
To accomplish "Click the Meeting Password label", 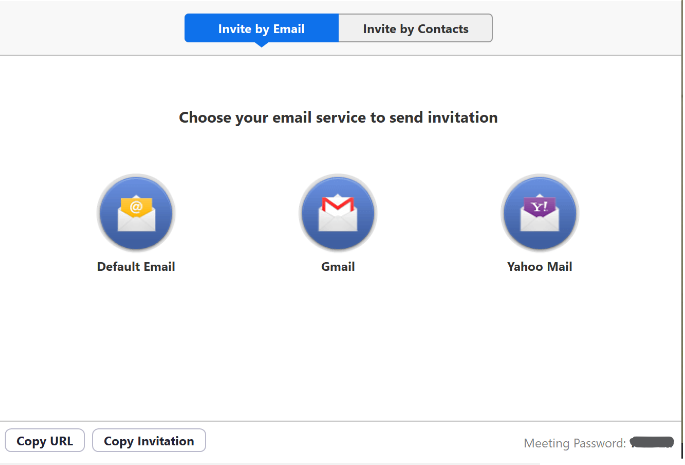I will pyautogui.click(x=575, y=443).
